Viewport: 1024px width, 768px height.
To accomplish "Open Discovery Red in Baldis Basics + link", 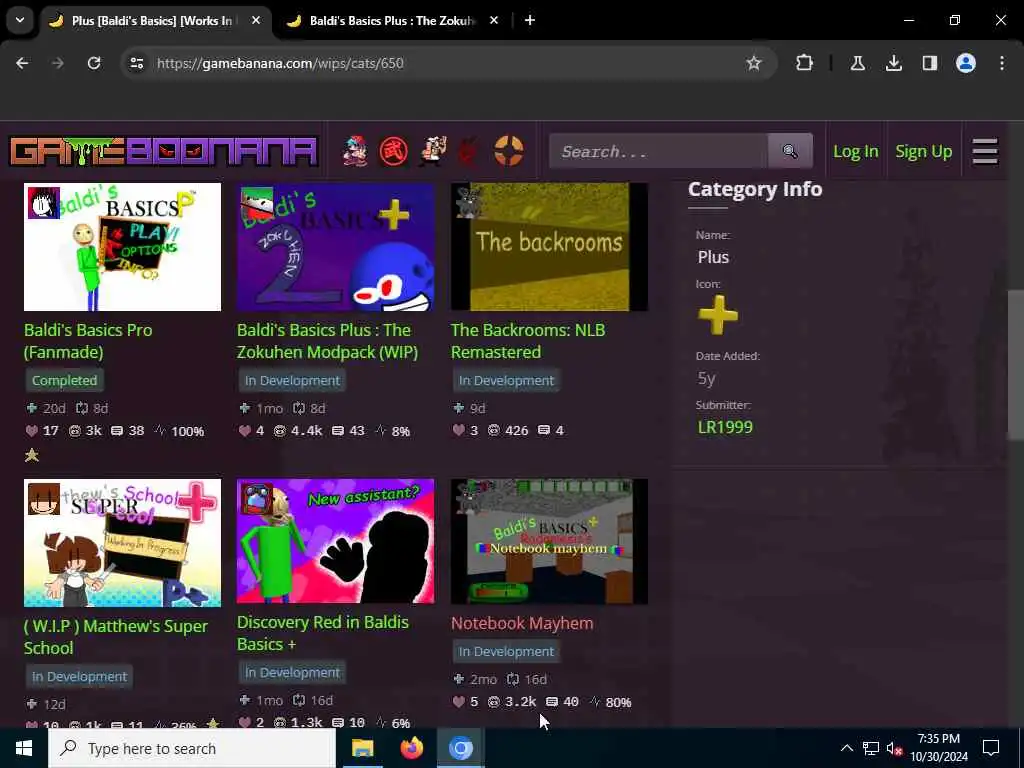I will click(x=323, y=633).
